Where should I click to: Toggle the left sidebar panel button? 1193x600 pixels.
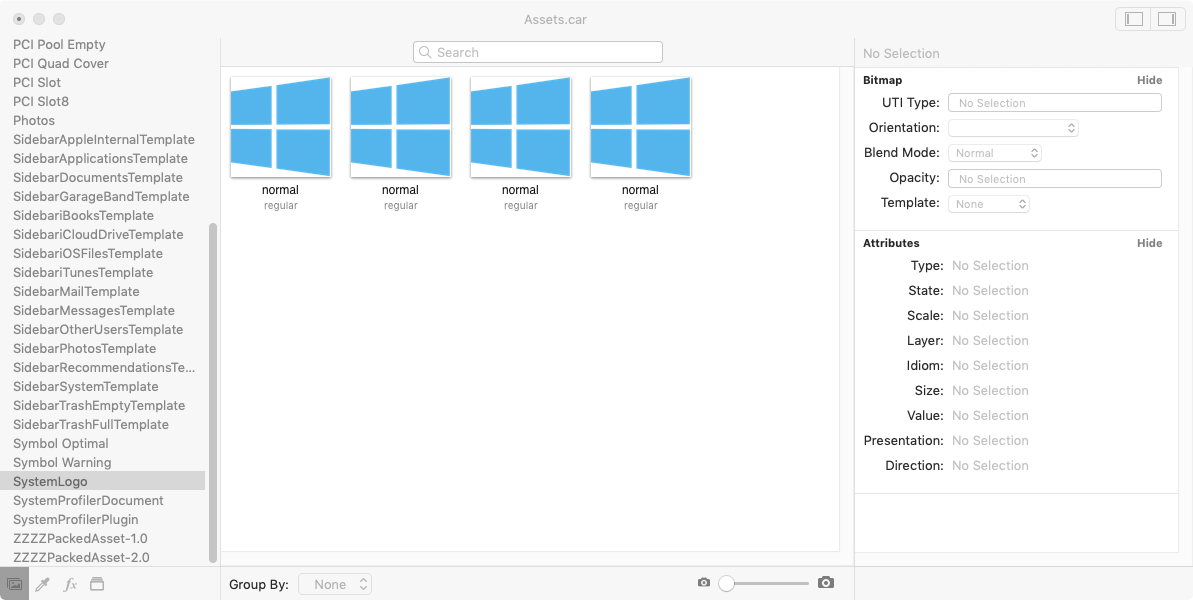1134,19
